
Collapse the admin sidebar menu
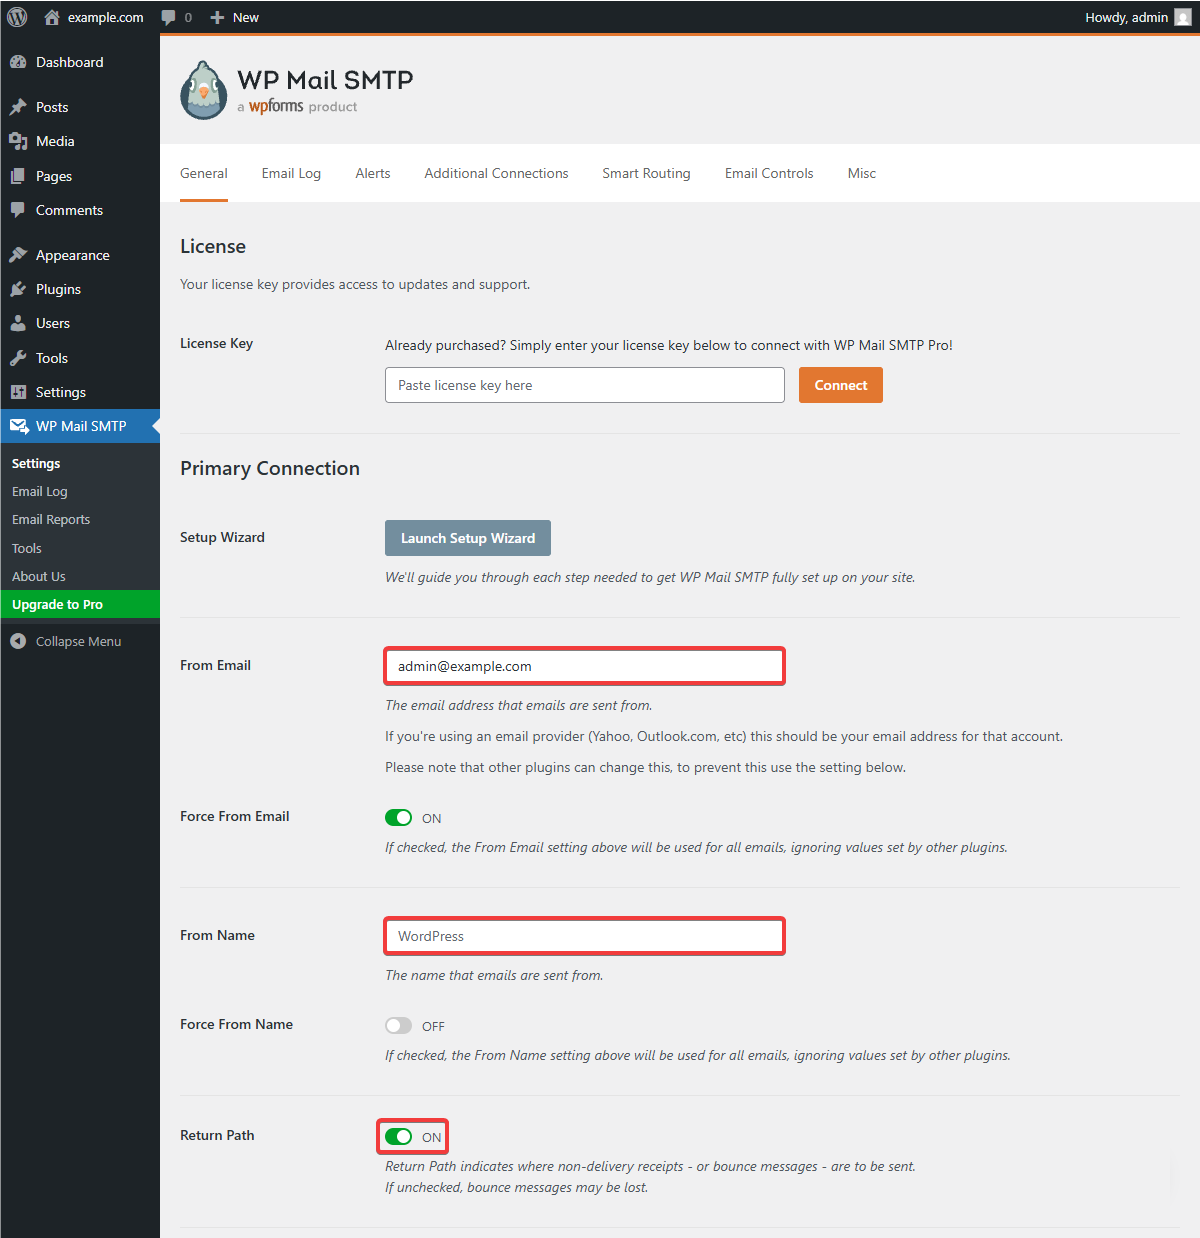click(66, 642)
